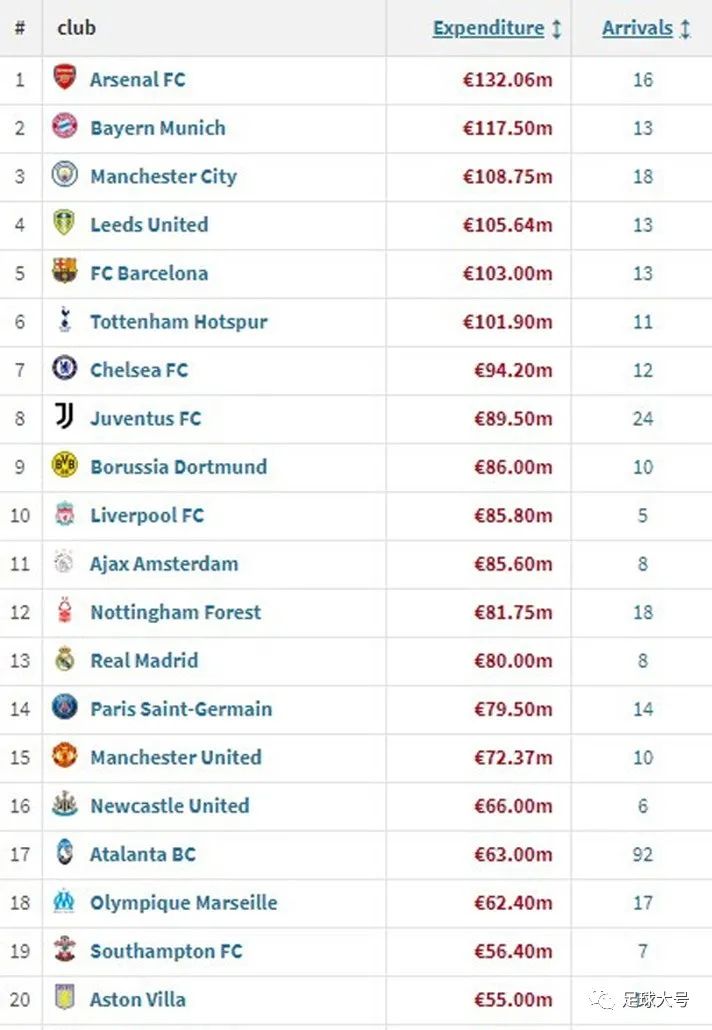The height and width of the screenshot is (1030, 712).
Task: Click the Bayern Munich club crest icon
Action: [64, 127]
